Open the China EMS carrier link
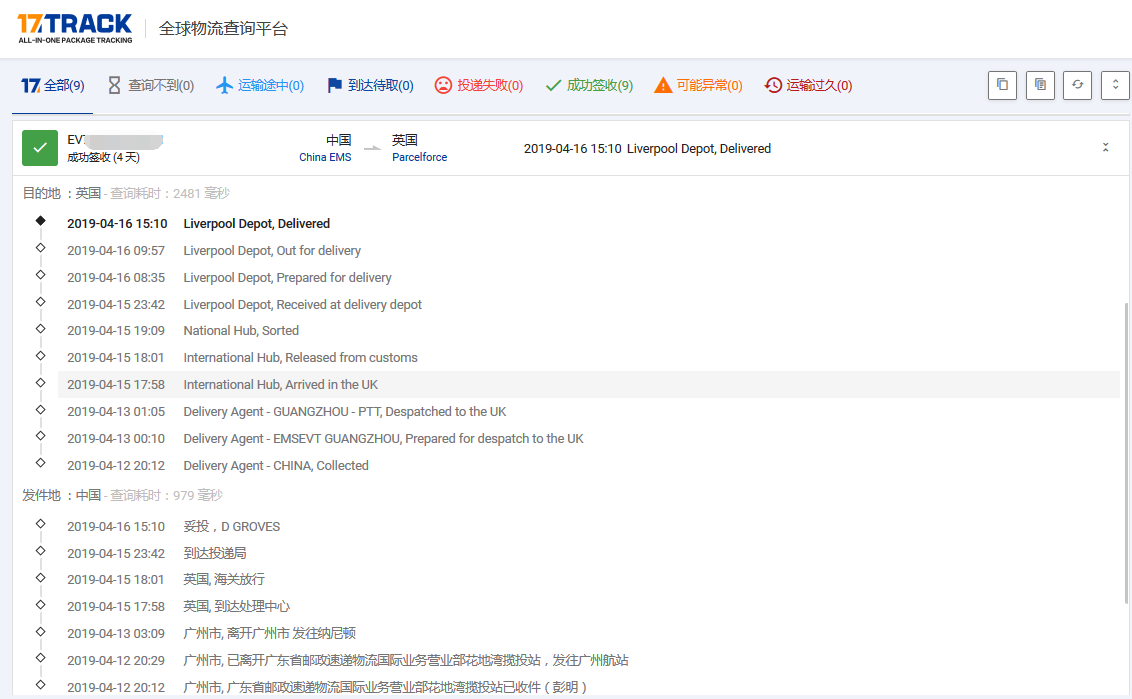This screenshot has width=1132, height=699. [325, 157]
